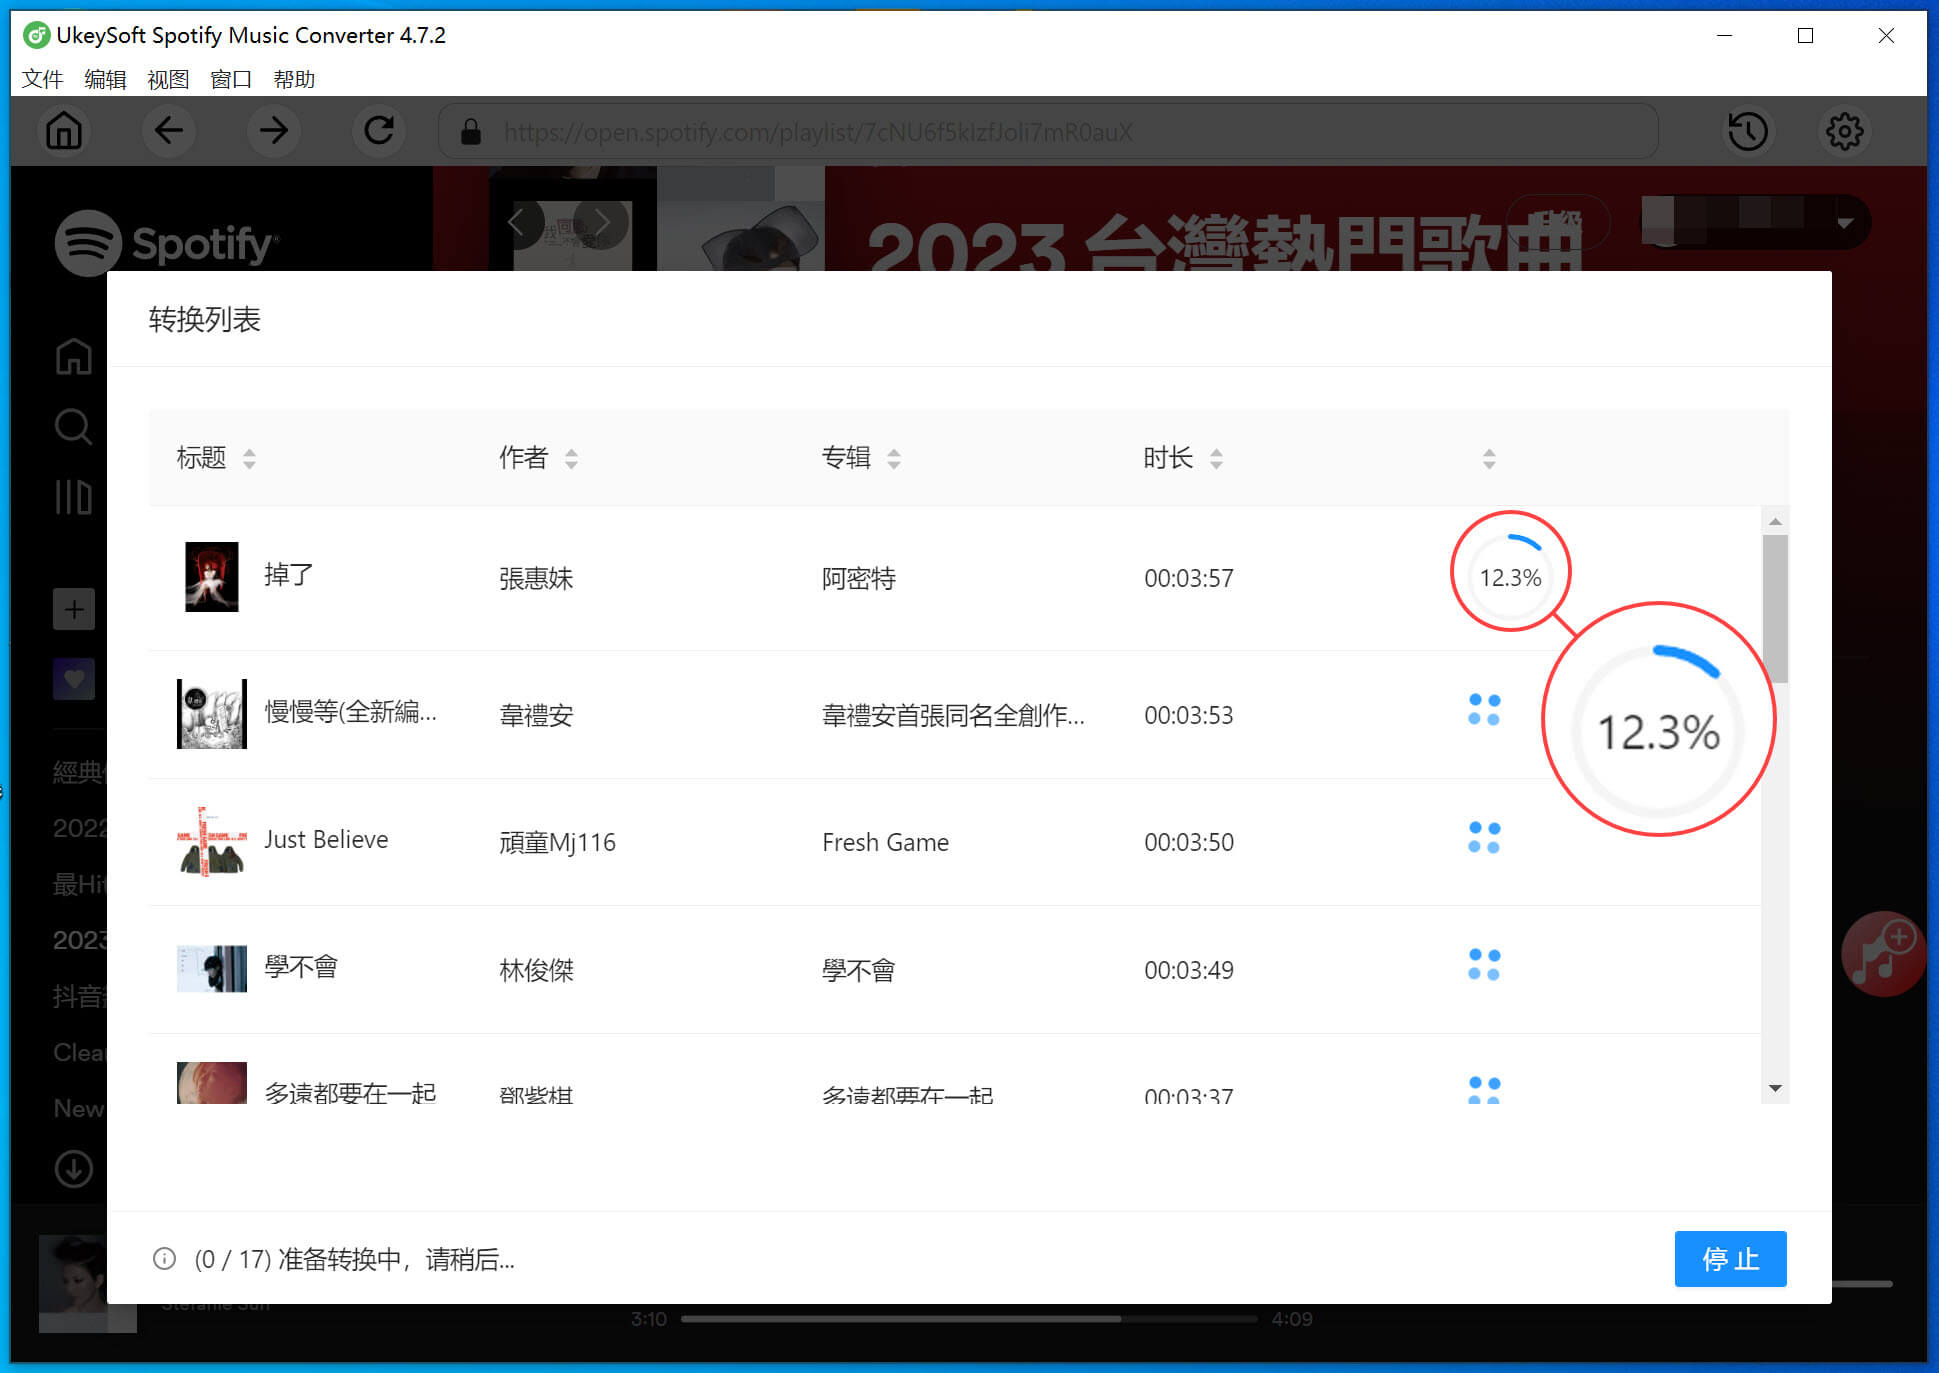This screenshot has height=1373, width=1939.
Task: Open Liked Songs heart icon
Action: click(74, 679)
